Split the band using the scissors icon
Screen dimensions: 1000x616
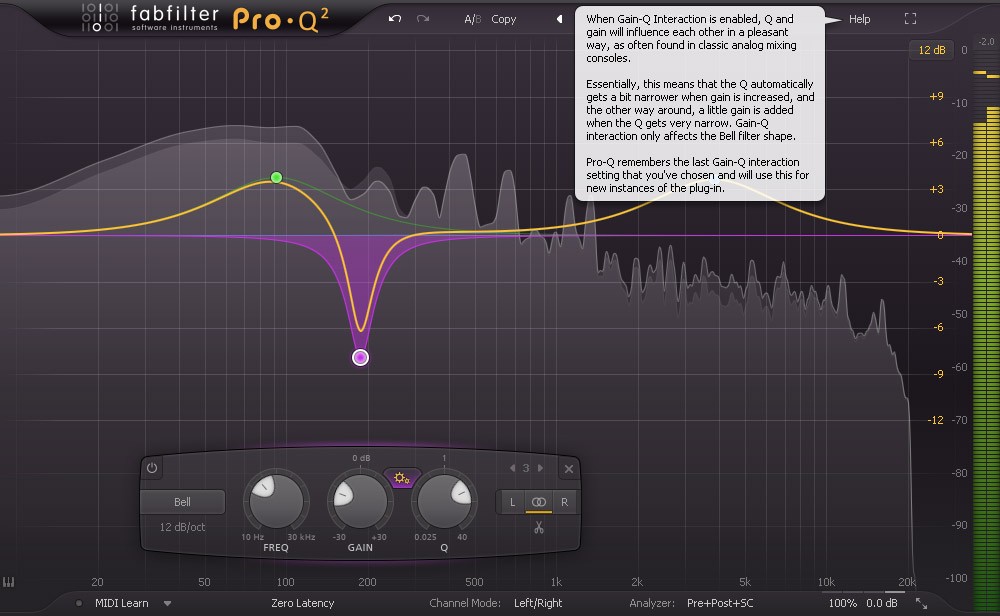539,527
